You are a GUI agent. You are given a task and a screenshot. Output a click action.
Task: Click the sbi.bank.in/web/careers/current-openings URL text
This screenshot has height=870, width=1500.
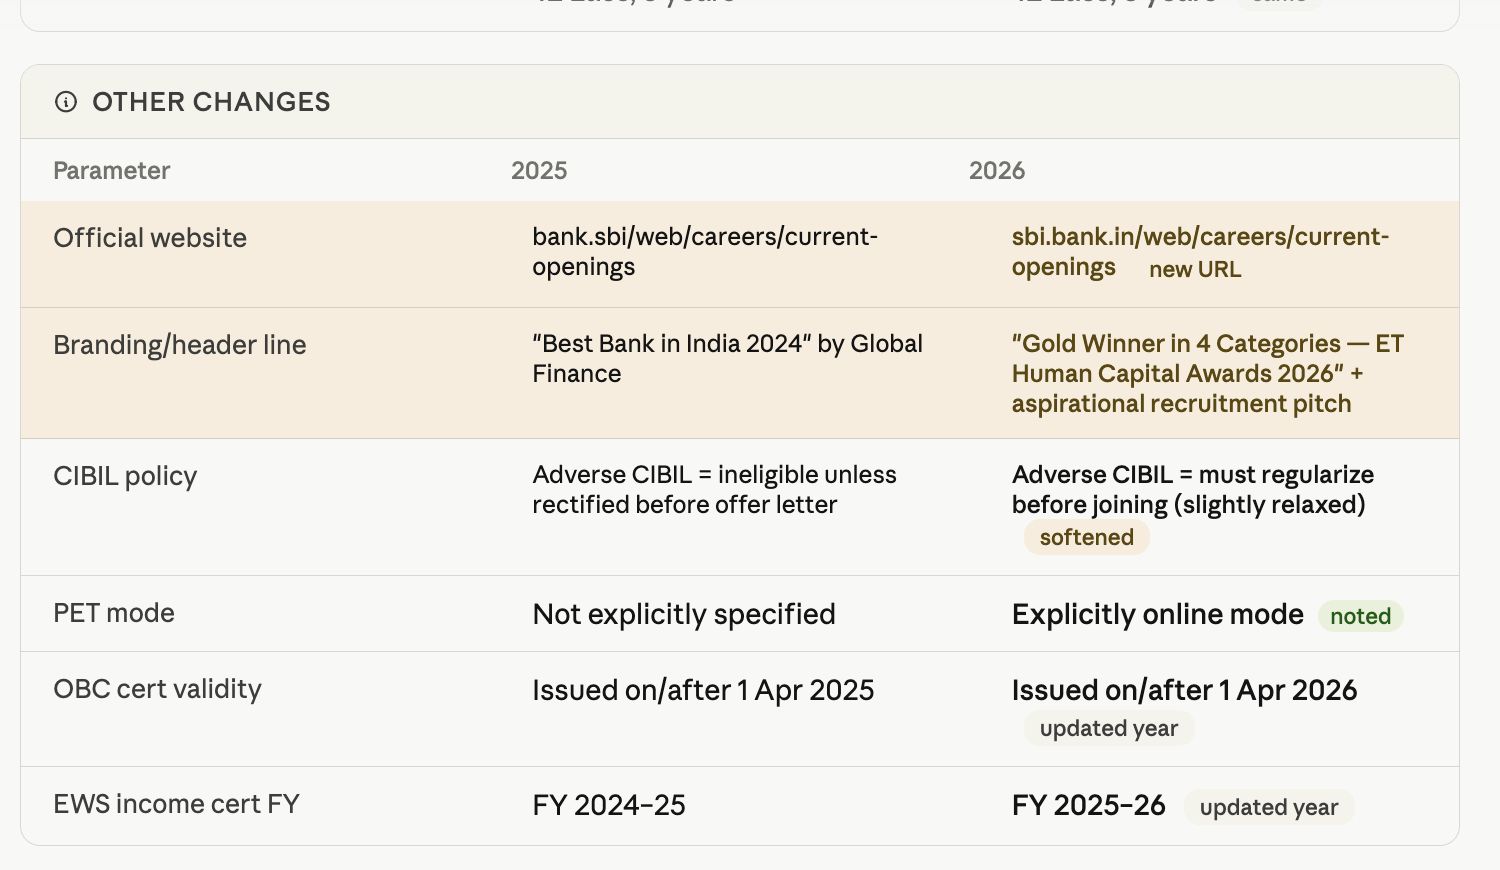pyautogui.click(x=1200, y=252)
